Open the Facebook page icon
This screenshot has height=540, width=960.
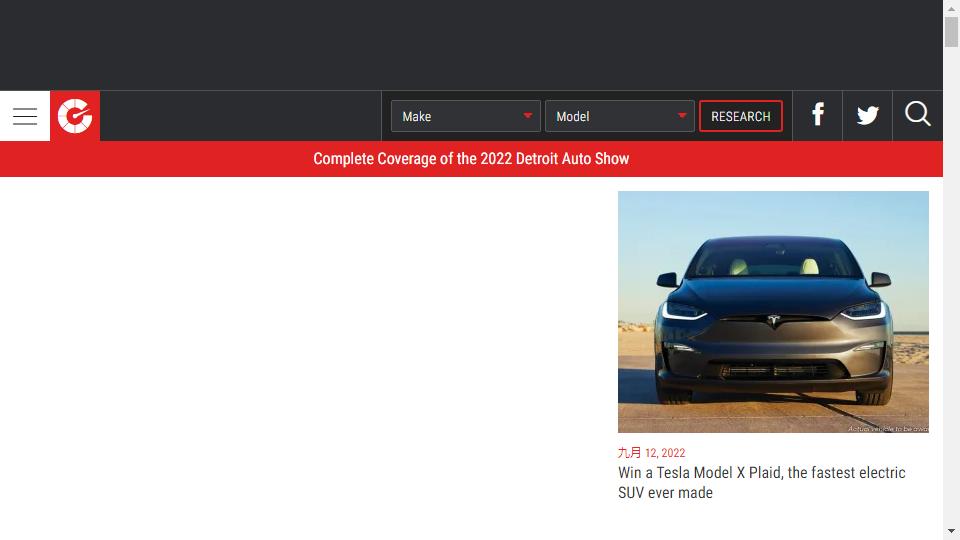coord(818,115)
